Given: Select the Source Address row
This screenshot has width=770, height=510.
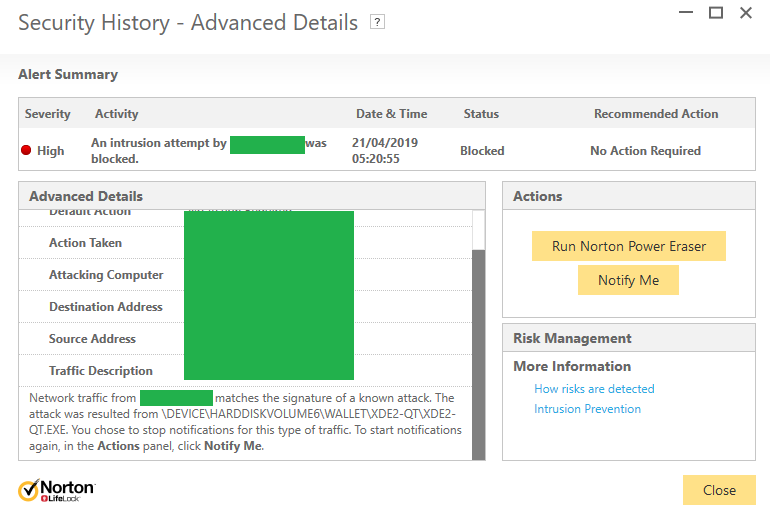Looking at the screenshot, I should pos(246,338).
